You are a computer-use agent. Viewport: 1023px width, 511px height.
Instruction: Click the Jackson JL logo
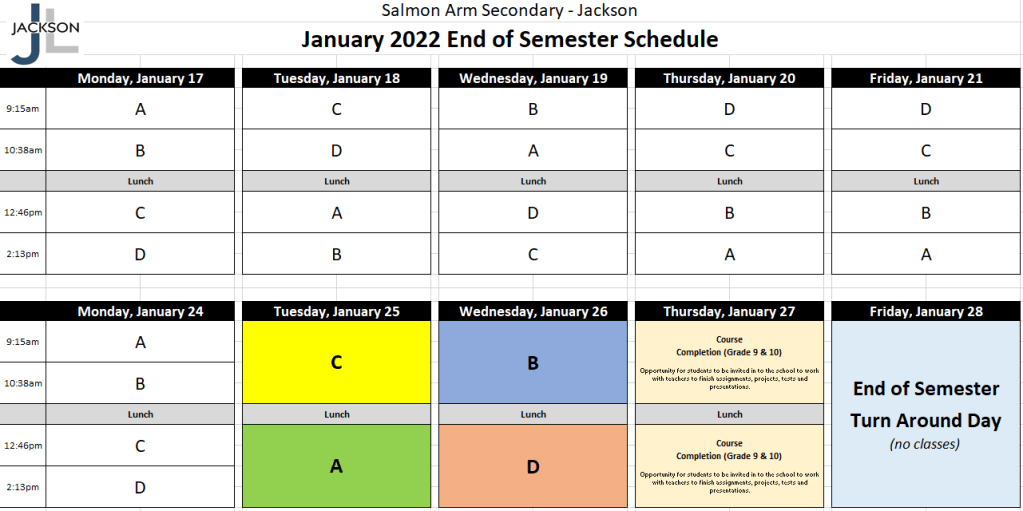(x=43, y=34)
